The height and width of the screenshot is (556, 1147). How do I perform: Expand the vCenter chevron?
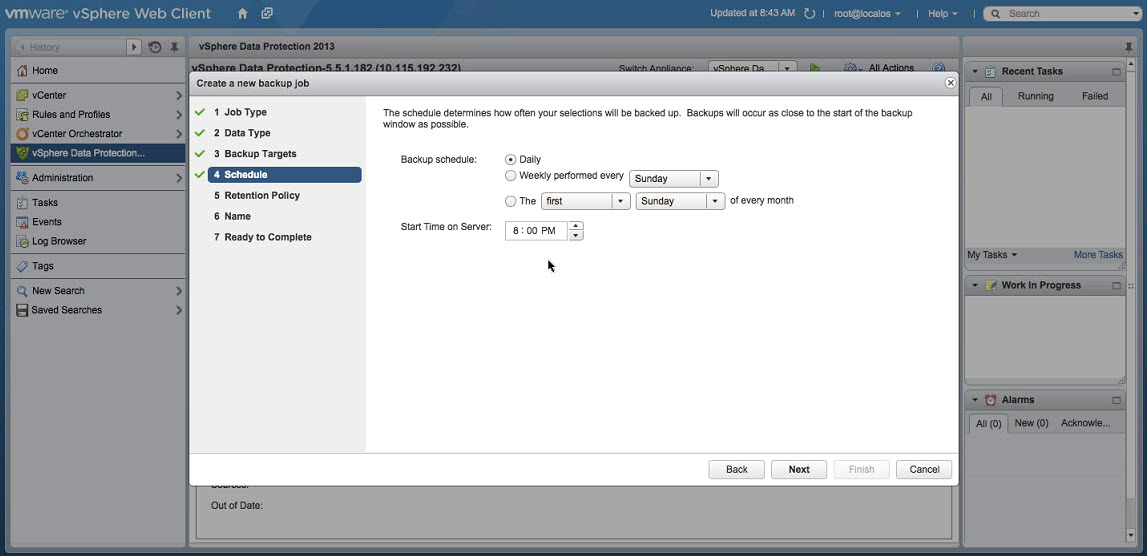178,95
